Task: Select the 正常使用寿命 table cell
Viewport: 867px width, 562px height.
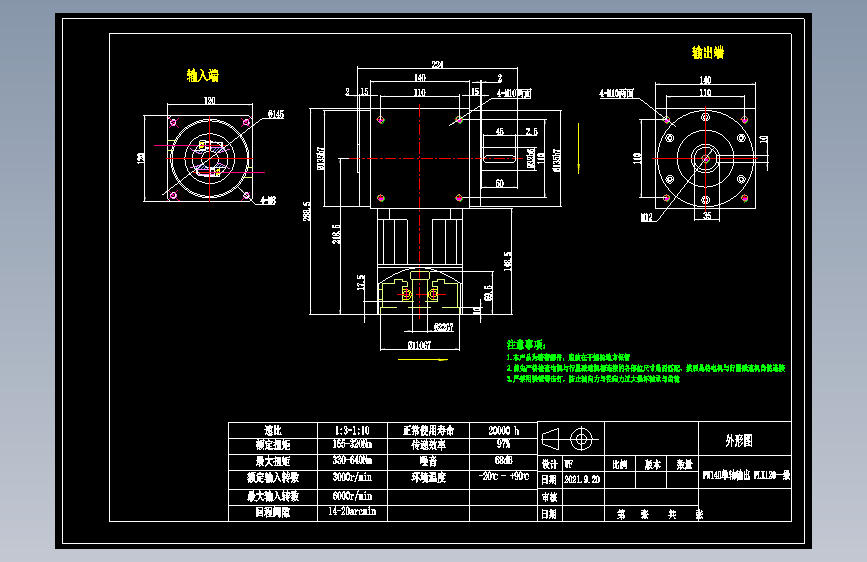Action: (x=429, y=430)
